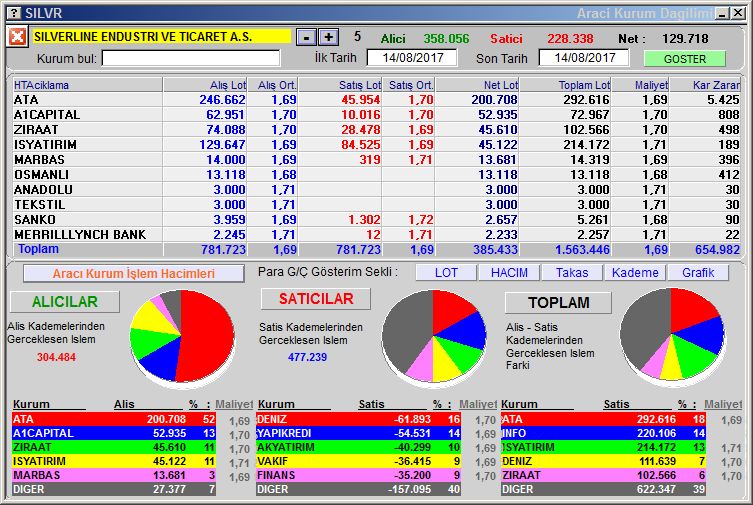Click the Toplam summary row label

38,249
